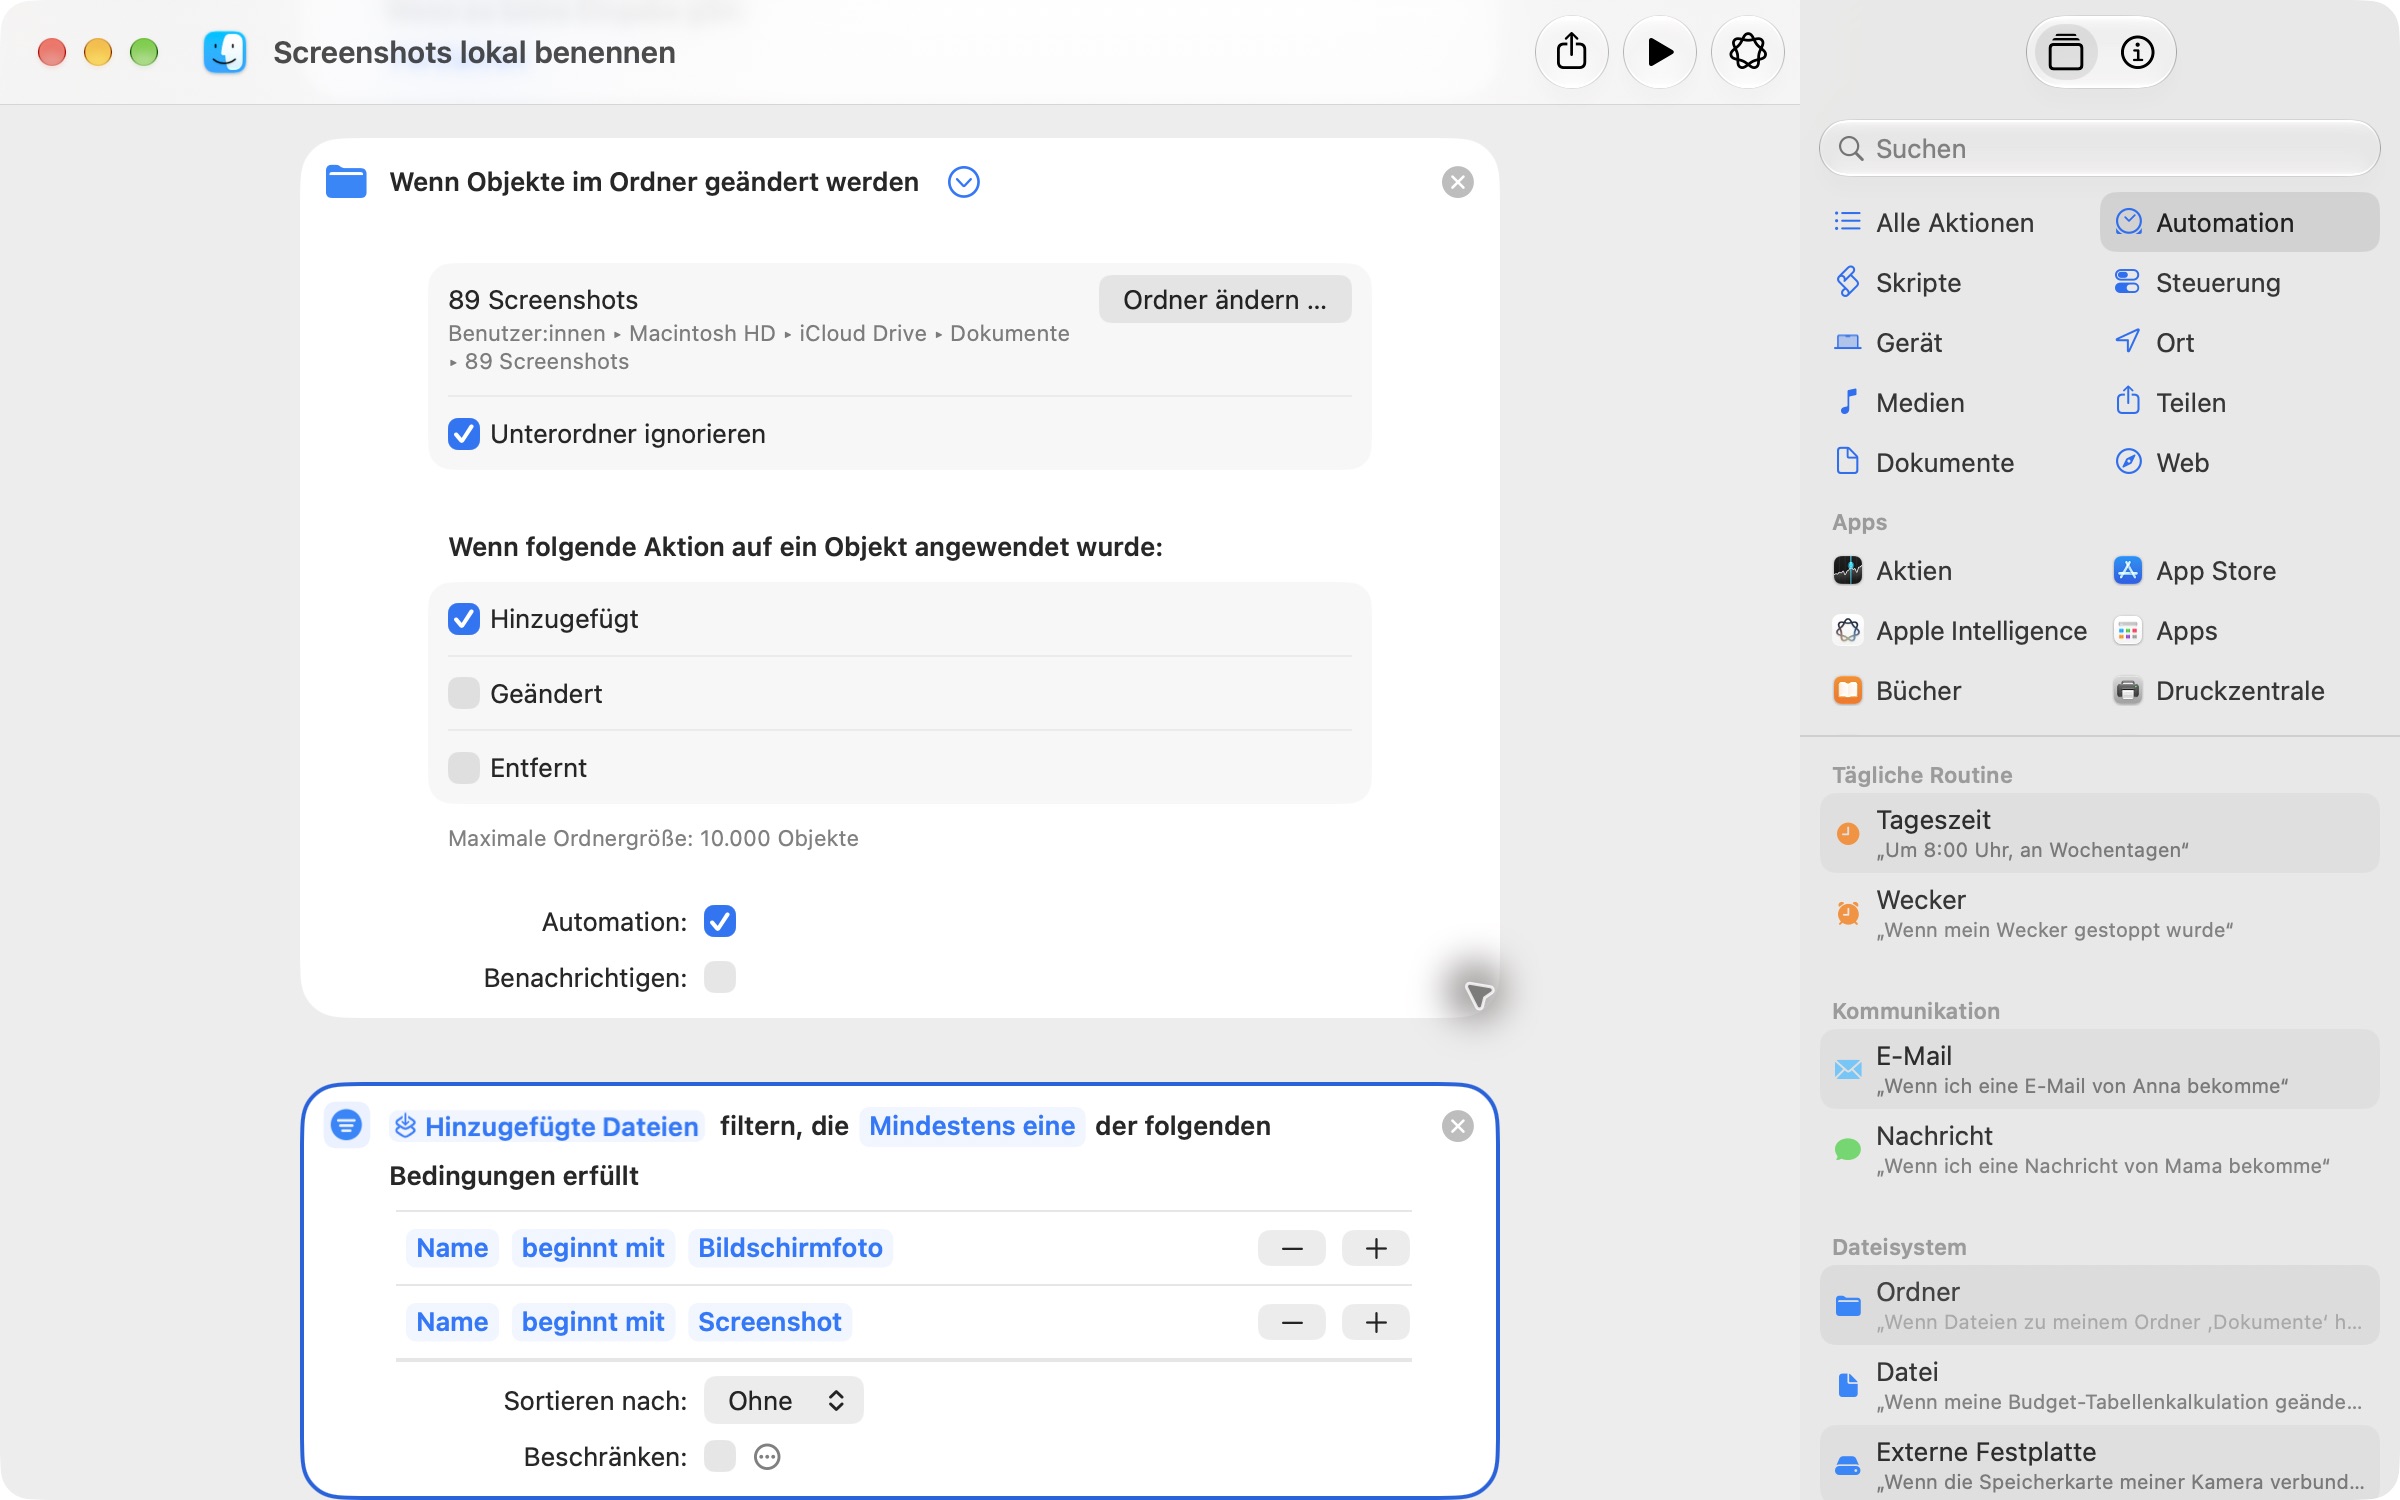Edit the Bildschirmfoto text value
Image resolution: width=2400 pixels, height=1500 pixels.
(790, 1248)
